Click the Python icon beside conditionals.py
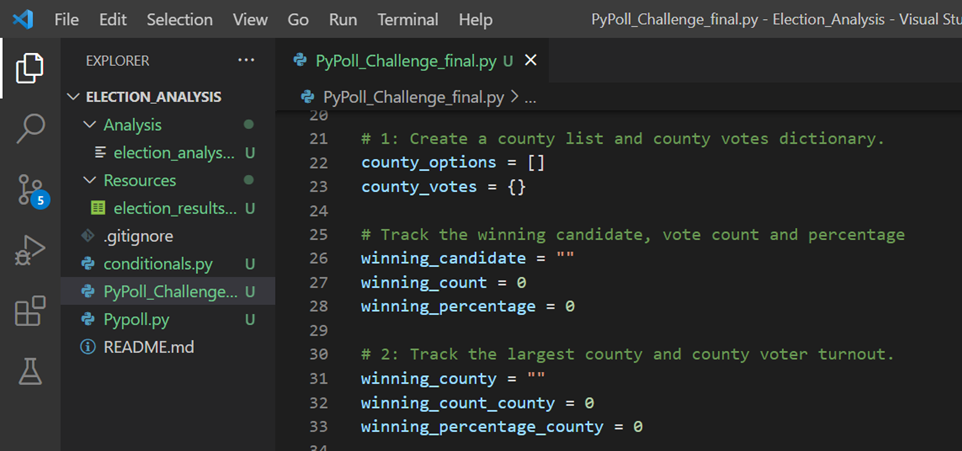962x451 pixels. pyautogui.click(x=88, y=264)
